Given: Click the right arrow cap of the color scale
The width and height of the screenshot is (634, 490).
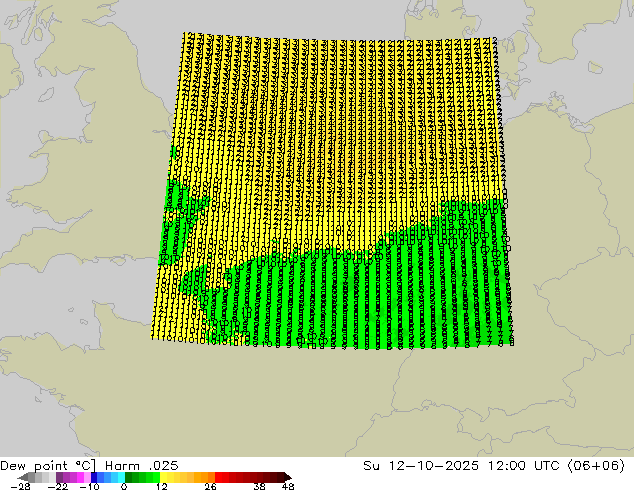Looking at the screenshot, I should pyautogui.click(x=286, y=477).
